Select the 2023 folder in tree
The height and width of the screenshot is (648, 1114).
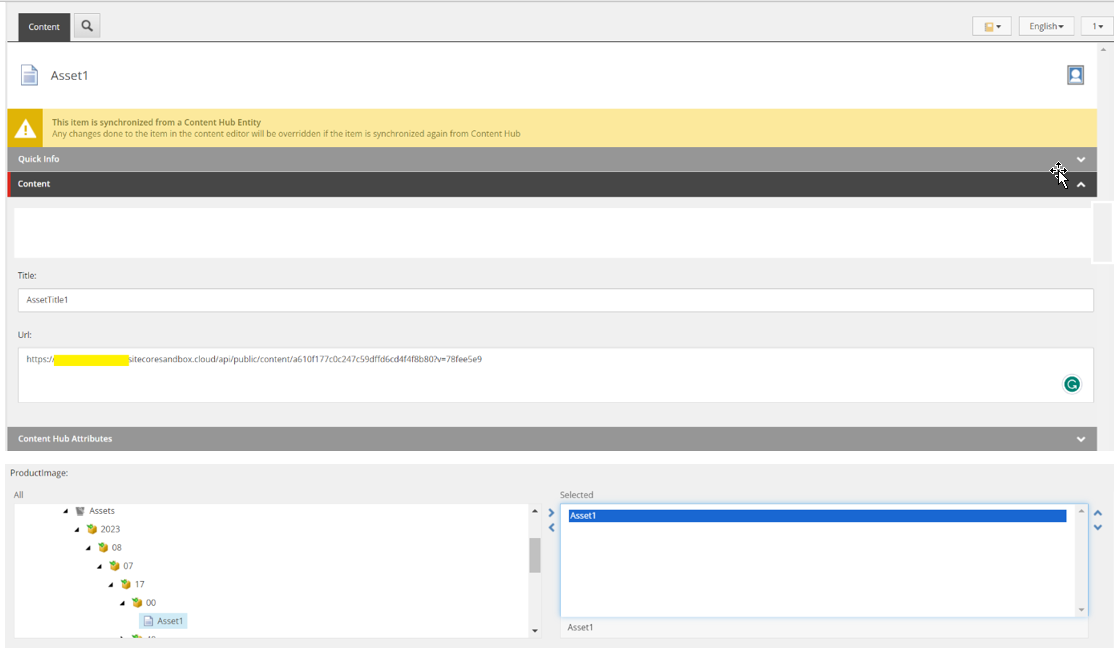tap(110, 529)
